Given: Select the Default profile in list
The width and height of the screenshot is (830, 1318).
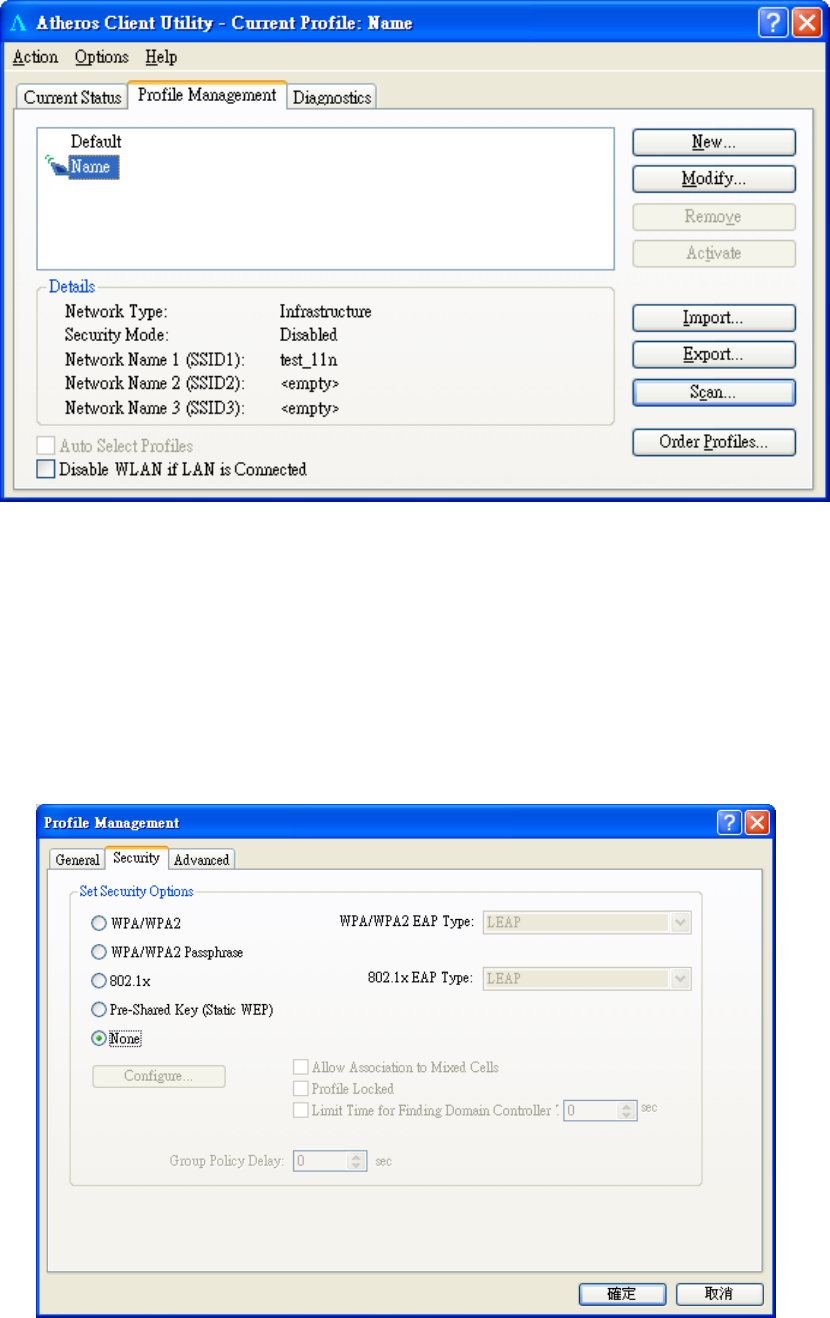Looking at the screenshot, I should click(96, 142).
